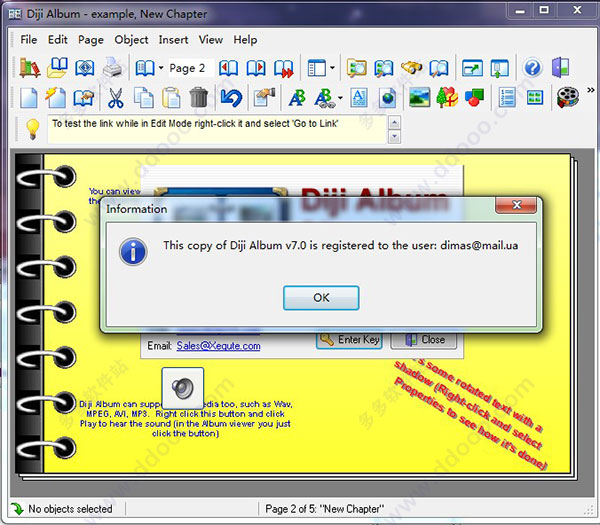Click the Close button in about window

click(x=424, y=339)
